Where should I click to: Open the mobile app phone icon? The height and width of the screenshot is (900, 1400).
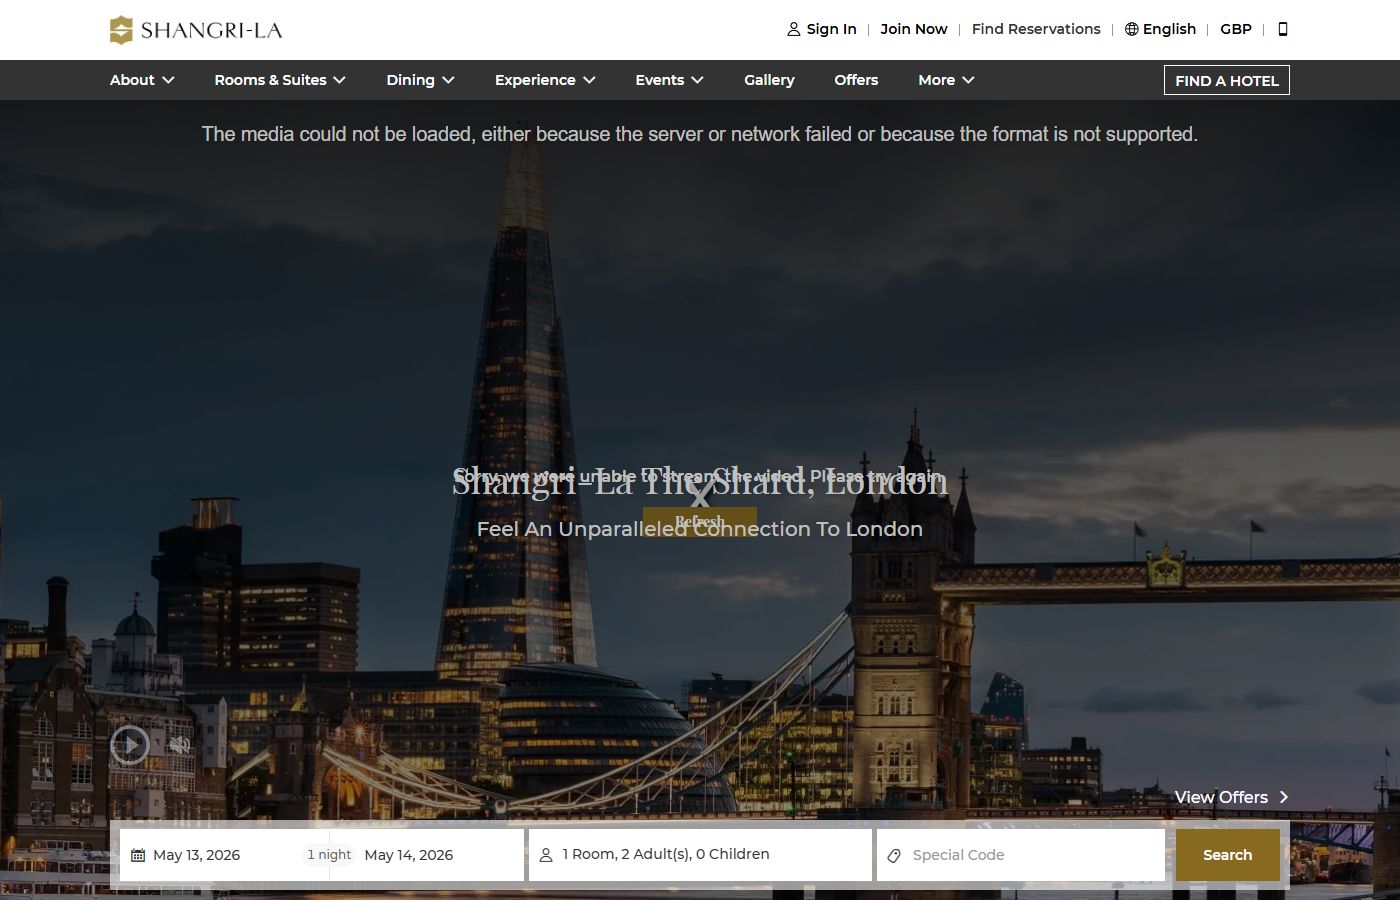[x=1283, y=29]
